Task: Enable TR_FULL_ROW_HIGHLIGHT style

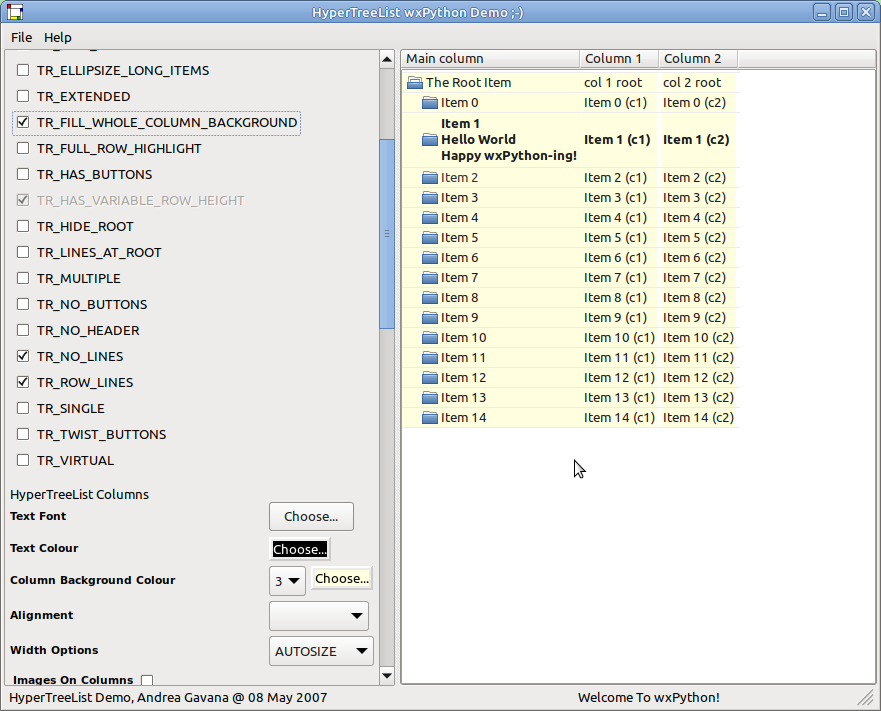Action: pos(23,148)
